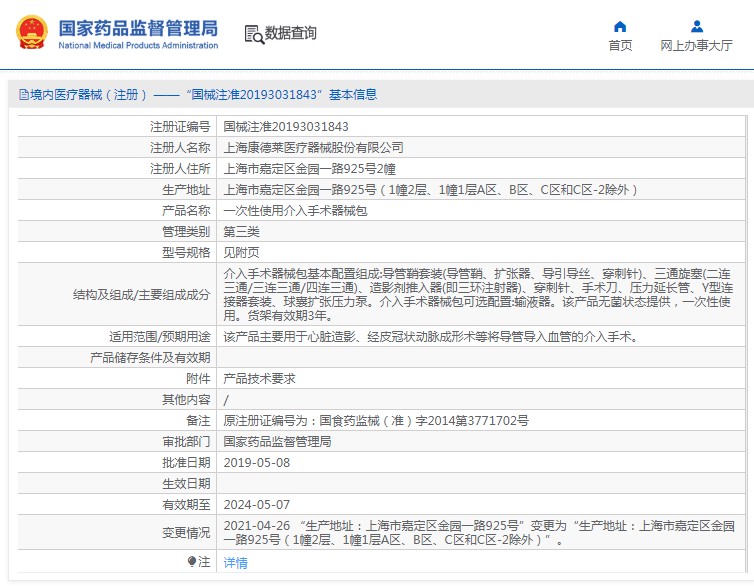Click the 其他内容 slash value
Image resolution: width=754 pixels, height=588 pixels.
point(226,400)
